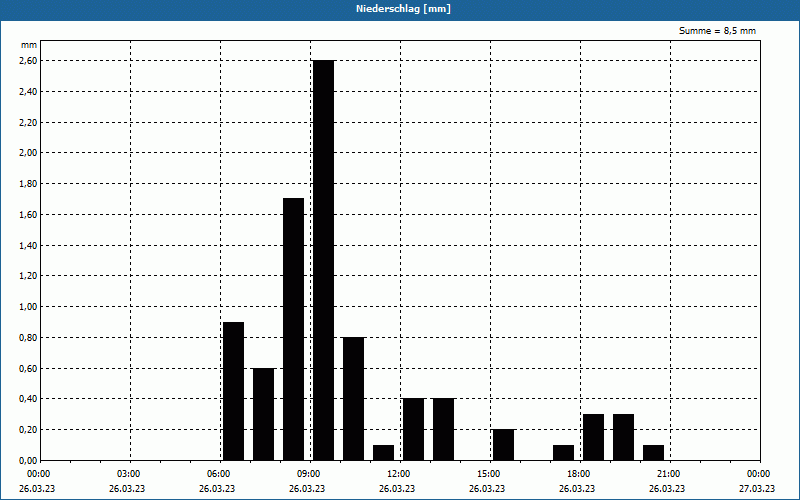The height and width of the screenshot is (500, 800).
Task: Select the tallest bar reaching 2,60 mm
Action: pyautogui.click(x=323, y=260)
